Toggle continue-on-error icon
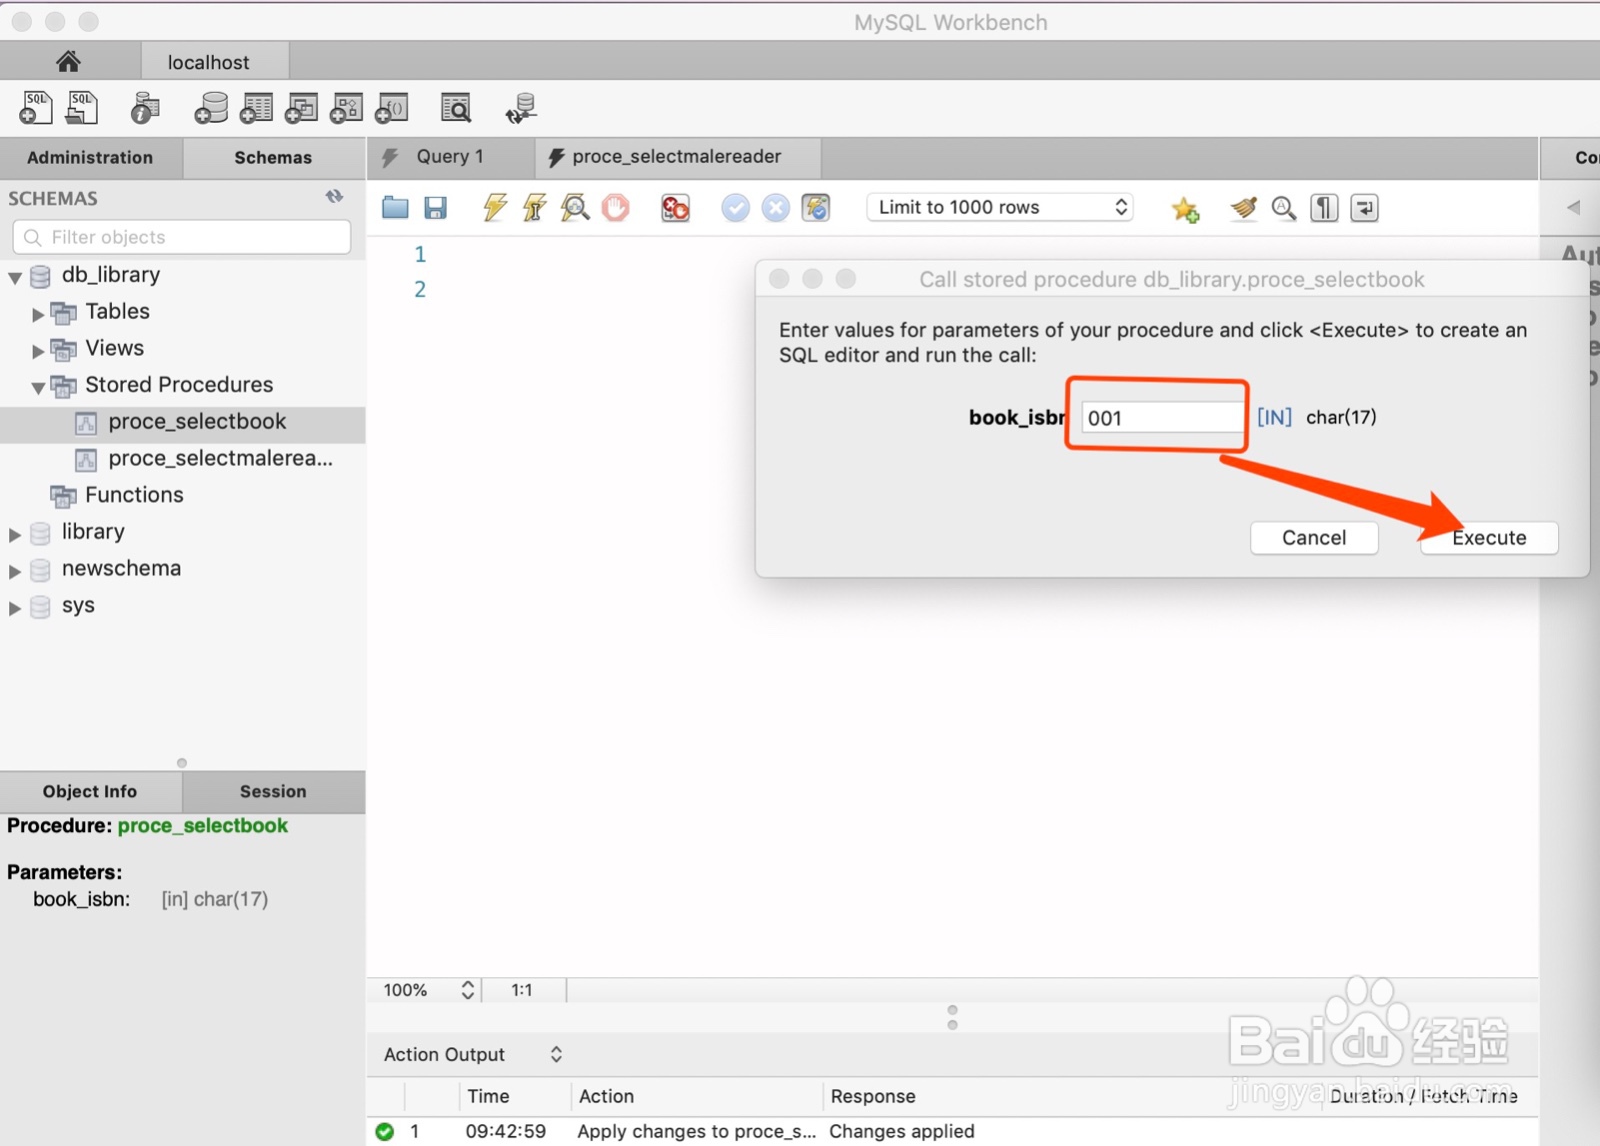This screenshot has height=1146, width=1600. (x=675, y=207)
